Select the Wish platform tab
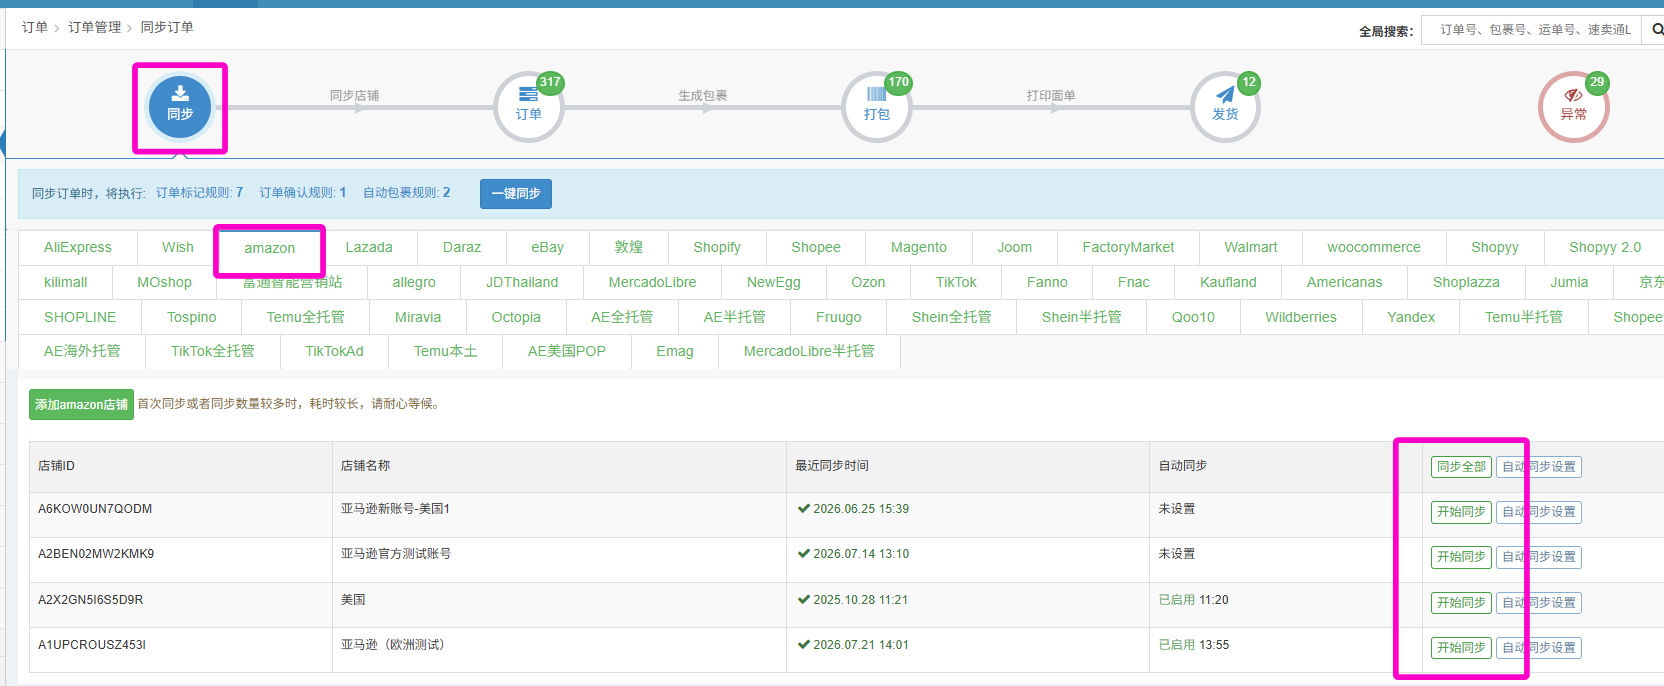1664x686 pixels. pos(178,247)
